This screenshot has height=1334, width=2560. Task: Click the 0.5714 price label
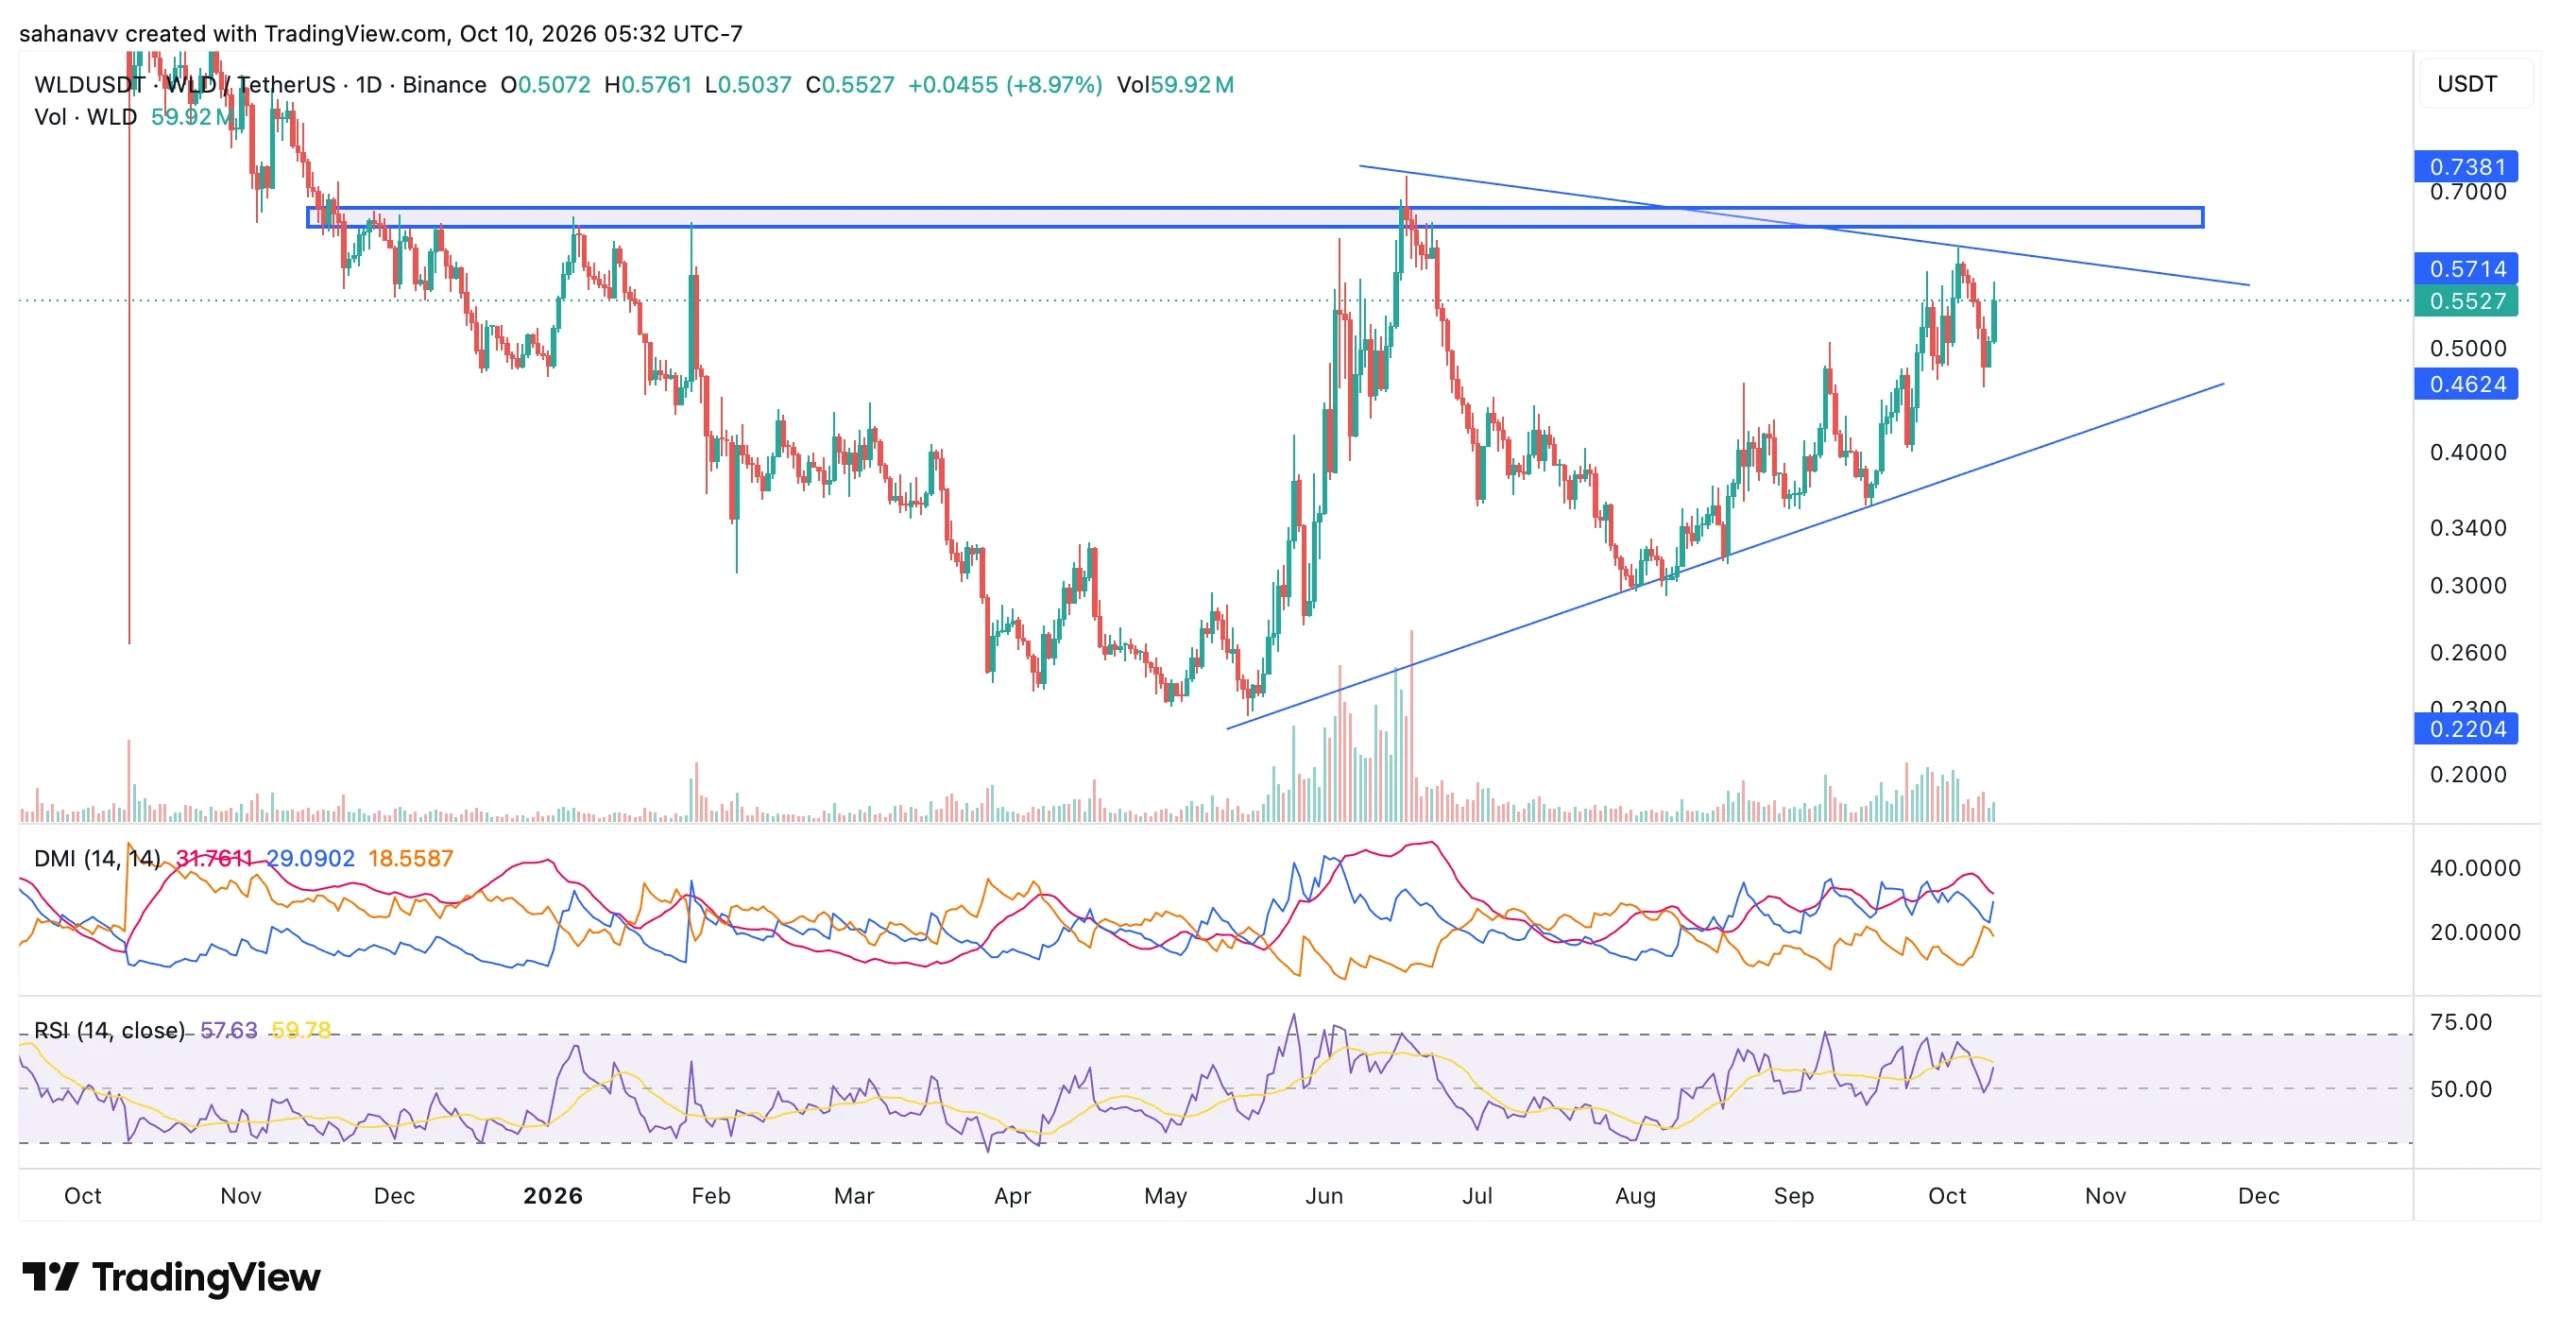pos(2466,268)
